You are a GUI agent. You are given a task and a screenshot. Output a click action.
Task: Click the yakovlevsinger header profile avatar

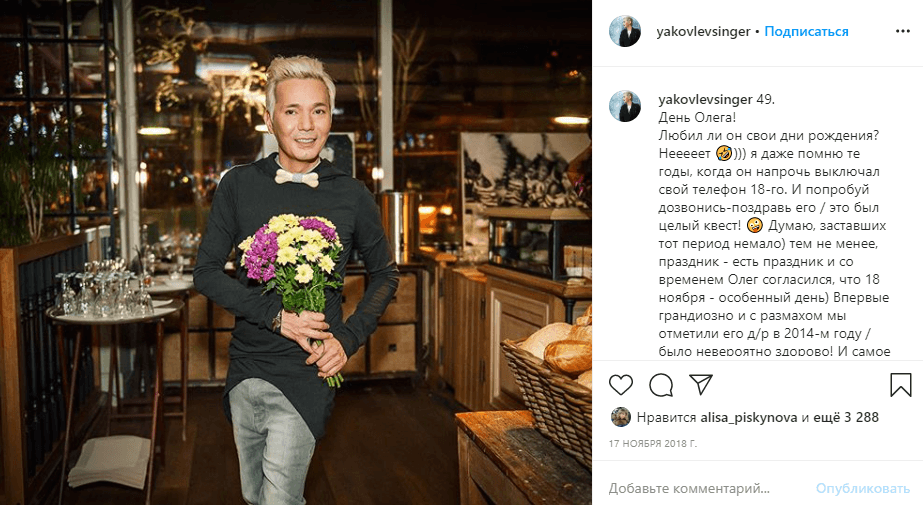coord(625,31)
